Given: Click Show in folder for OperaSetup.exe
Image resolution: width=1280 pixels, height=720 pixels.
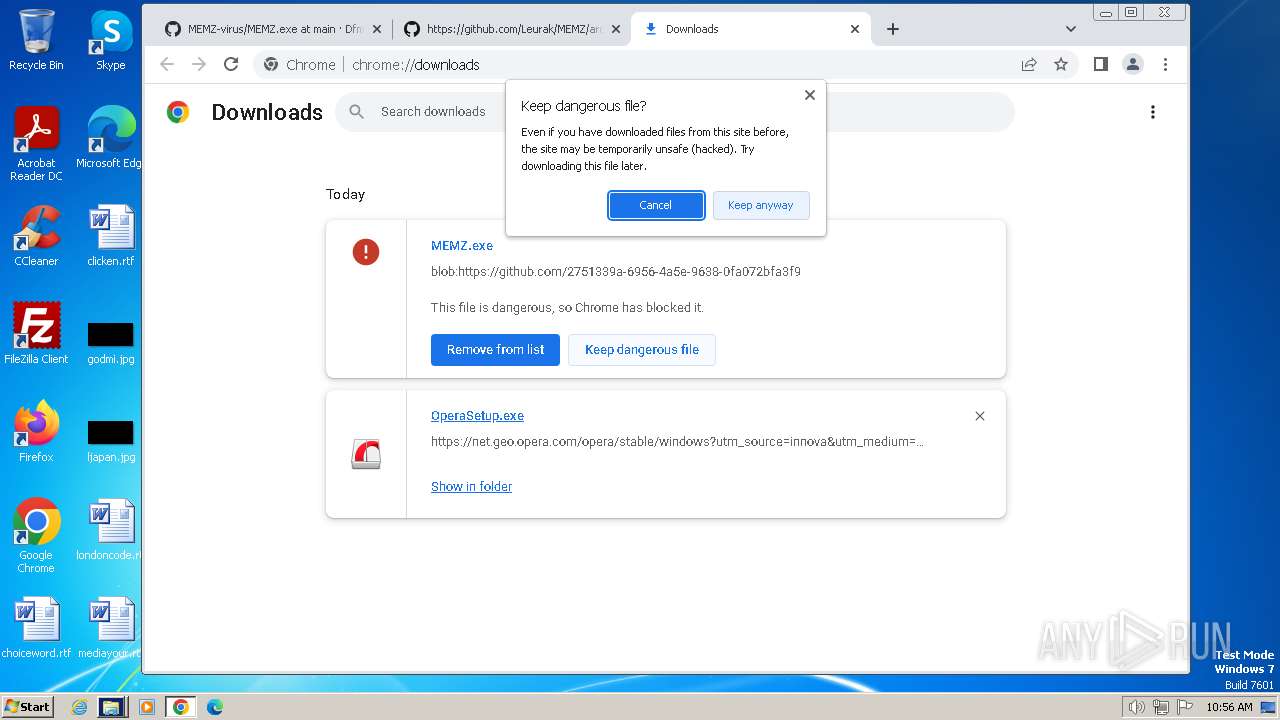Looking at the screenshot, I should [x=471, y=487].
